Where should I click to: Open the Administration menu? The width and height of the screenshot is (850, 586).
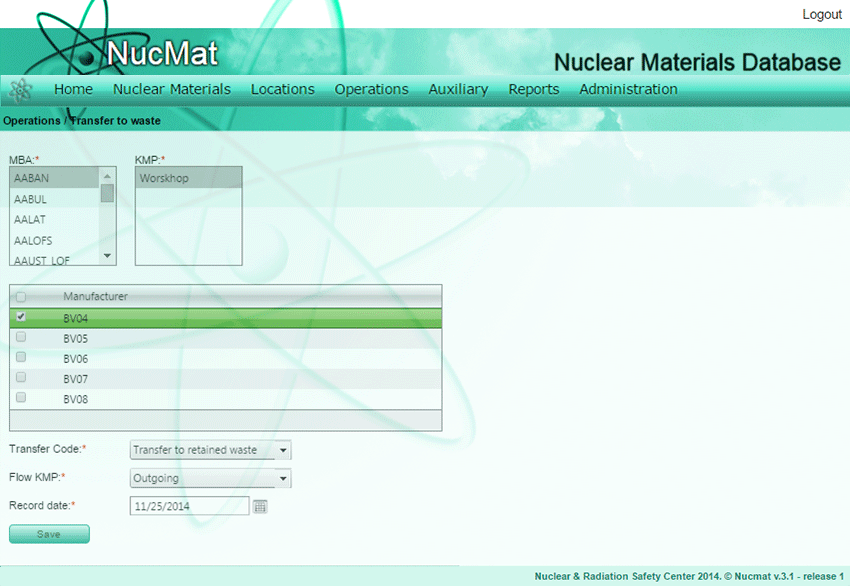[x=628, y=89]
